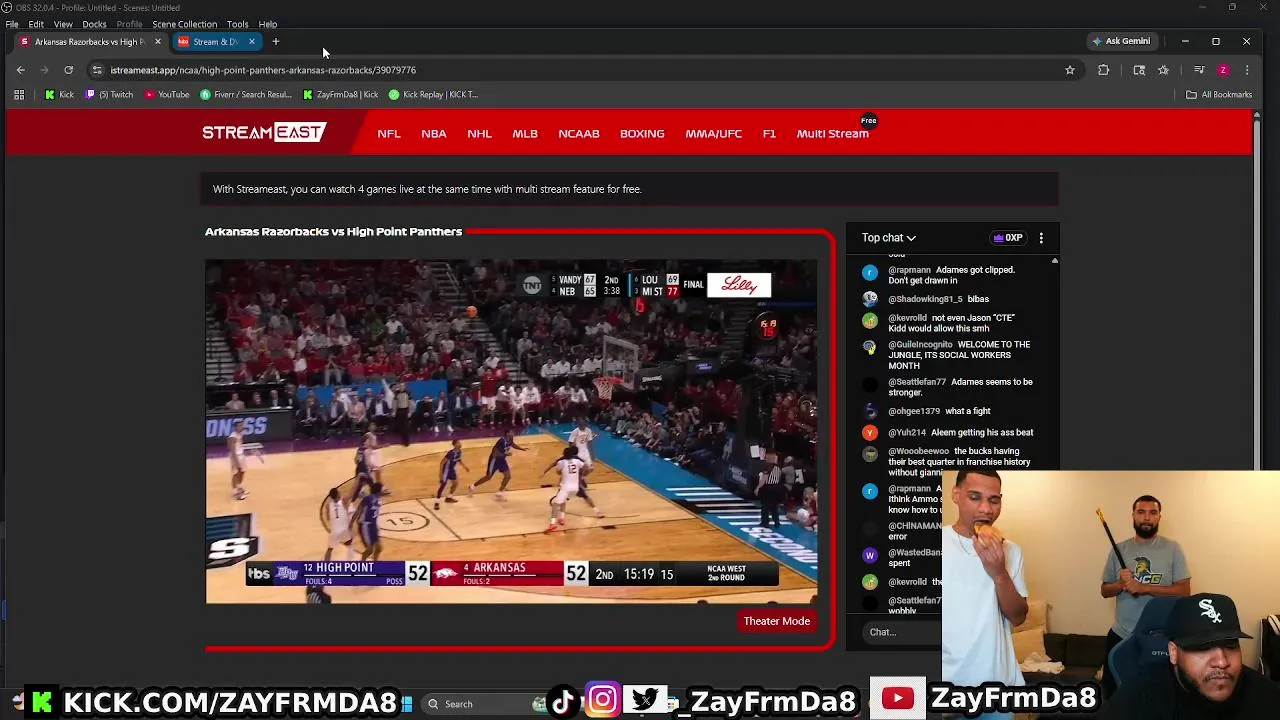
Task: Open the MLB section
Action: point(525,134)
